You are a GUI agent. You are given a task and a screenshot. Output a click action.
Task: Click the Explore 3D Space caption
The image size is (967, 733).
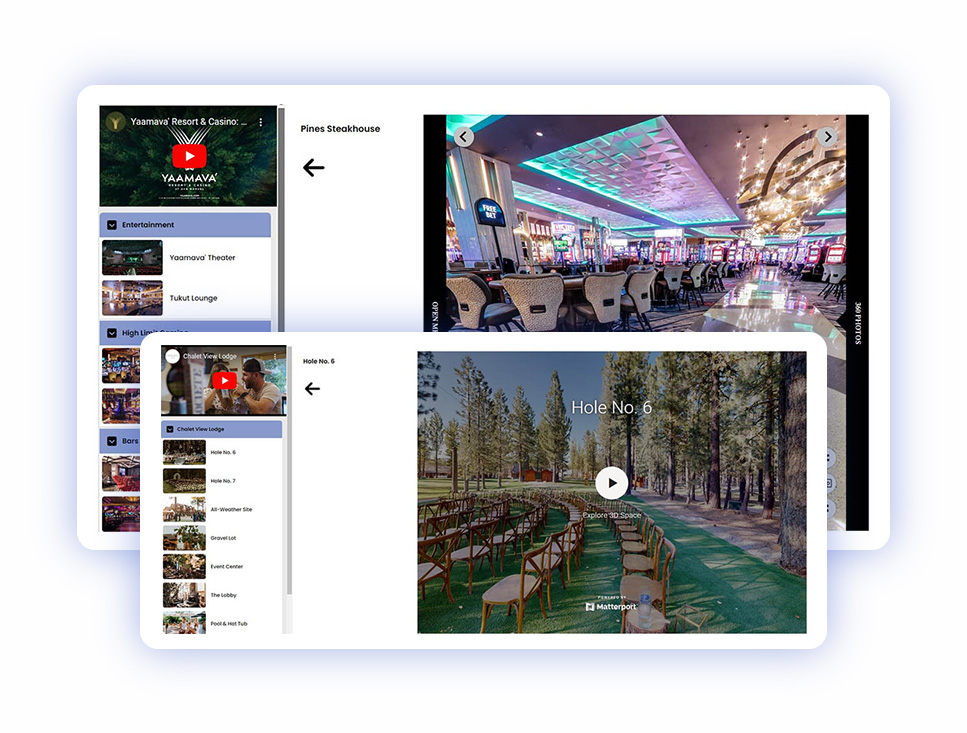(x=612, y=515)
